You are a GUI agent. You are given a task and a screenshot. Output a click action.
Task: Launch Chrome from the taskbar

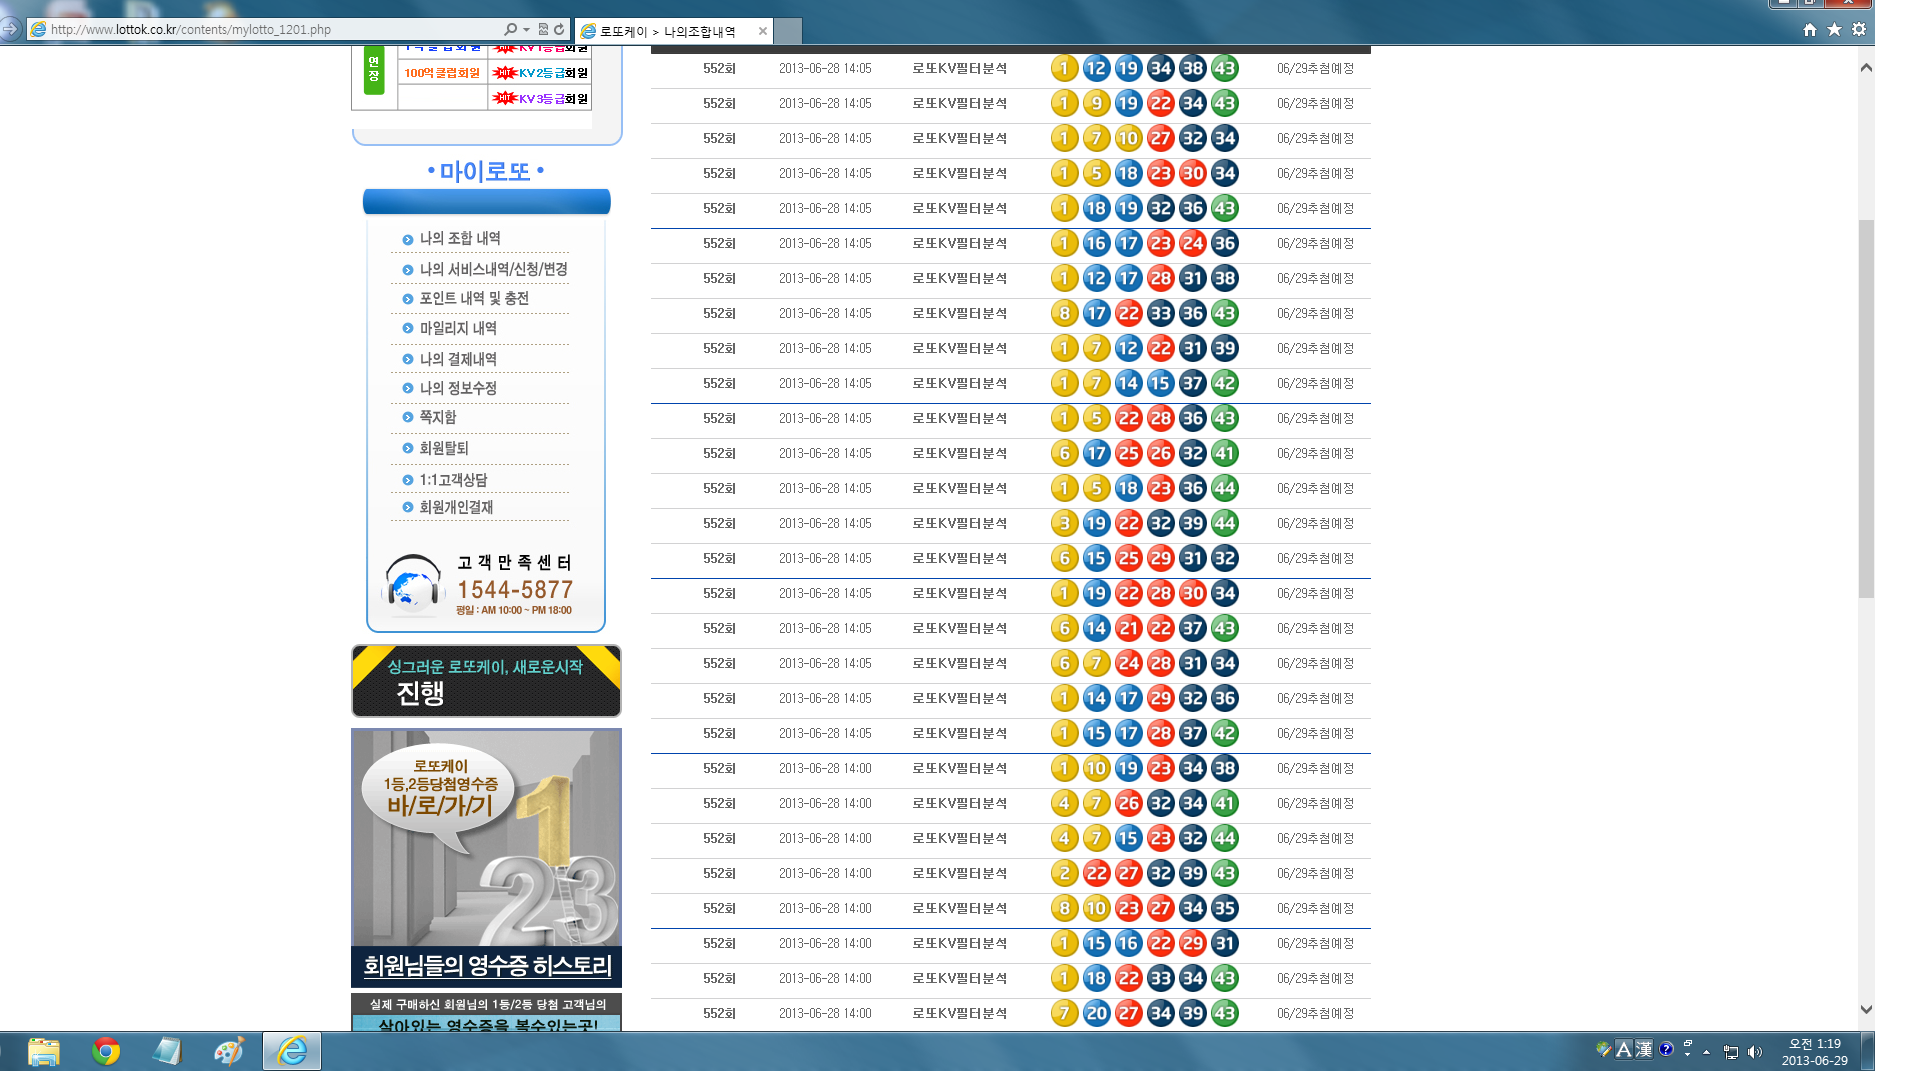[x=105, y=1051]
